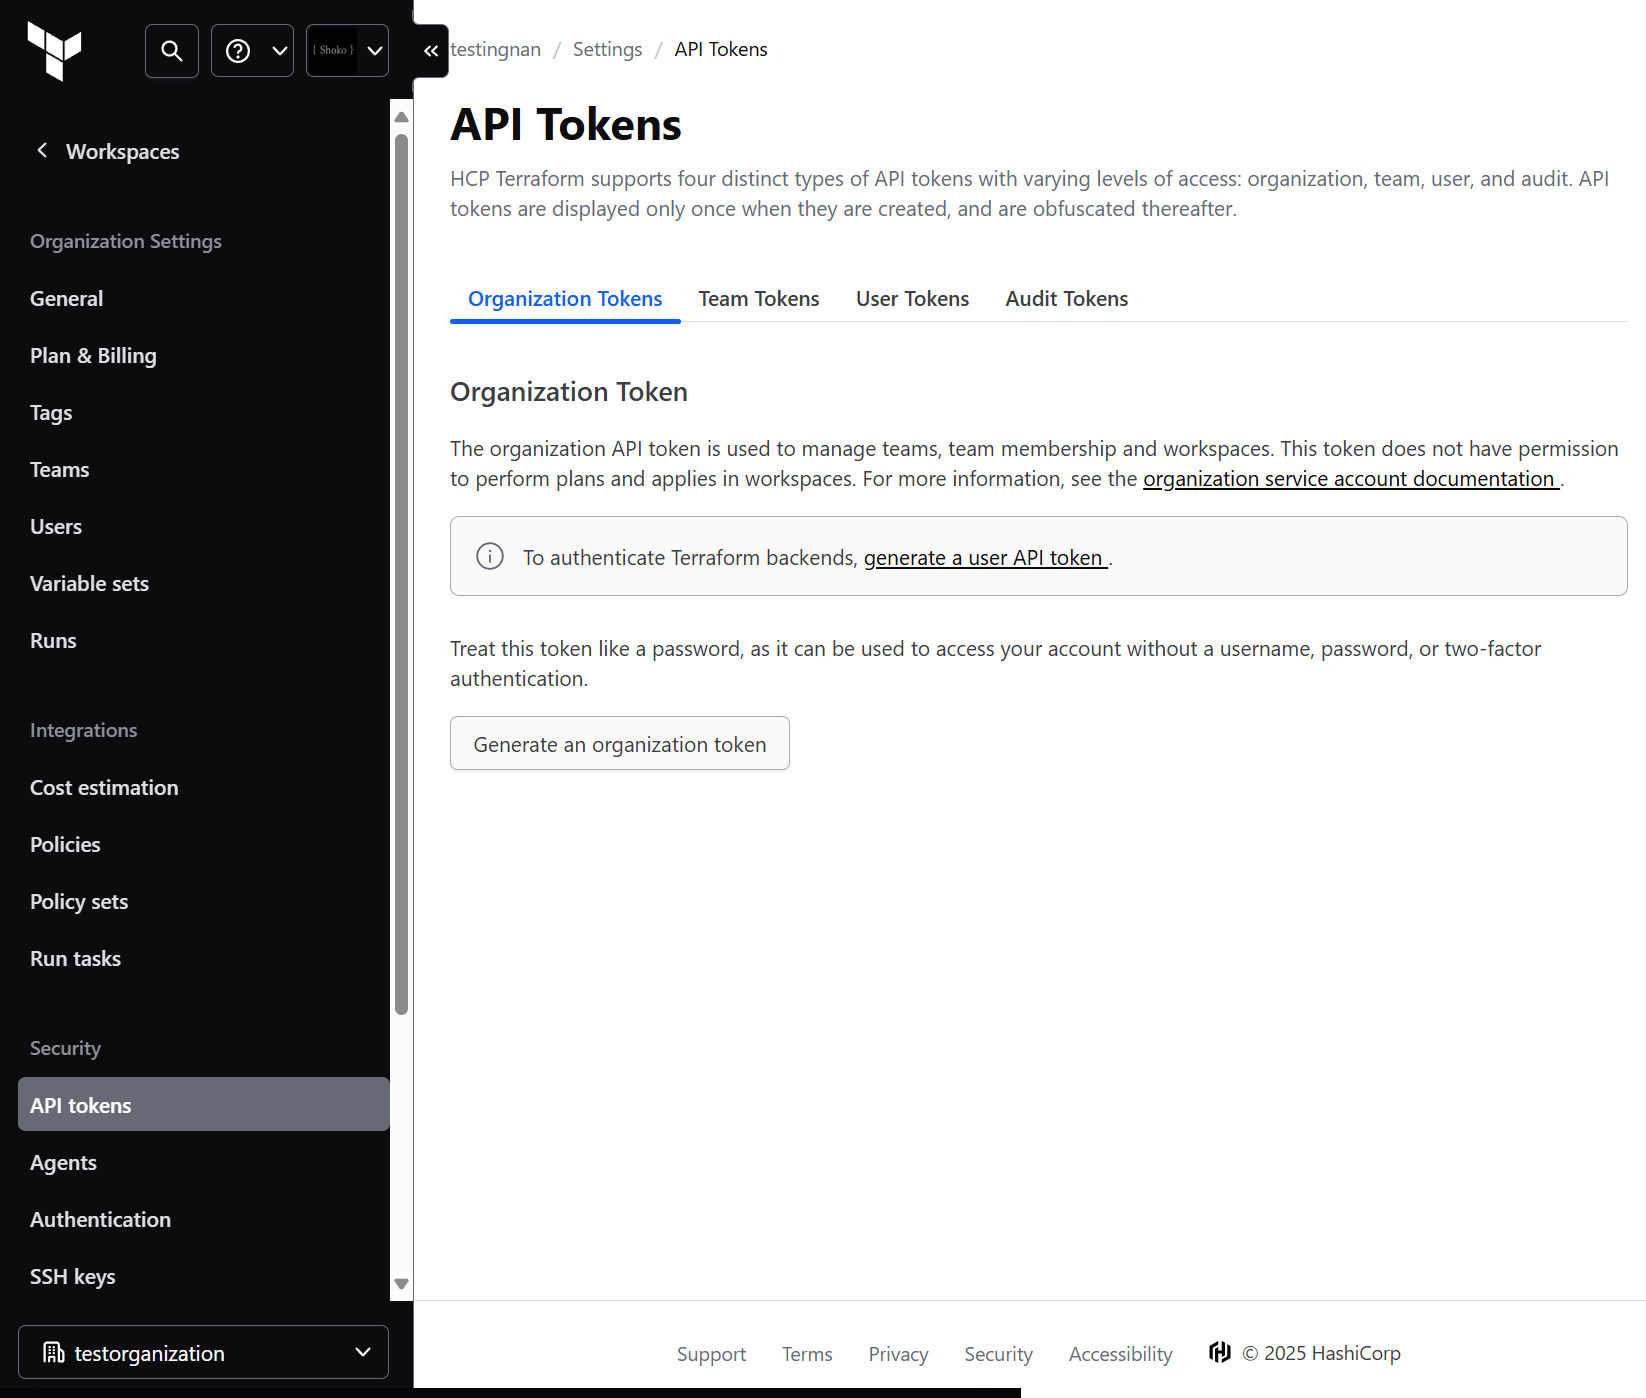Expand the testorganization switcher
The height and width of the screenshot is (1398, 1646).
click(x=203, y=1353)
